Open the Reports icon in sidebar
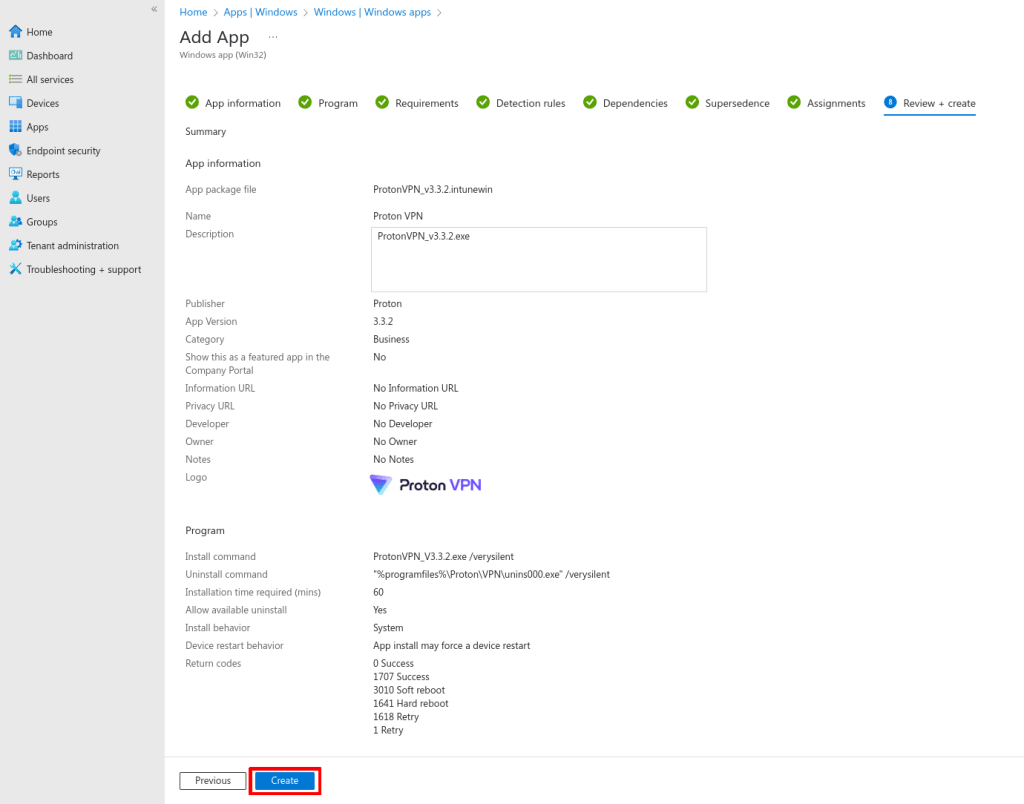Screen dimensions: 1024x804 click(x=16, y=174)
